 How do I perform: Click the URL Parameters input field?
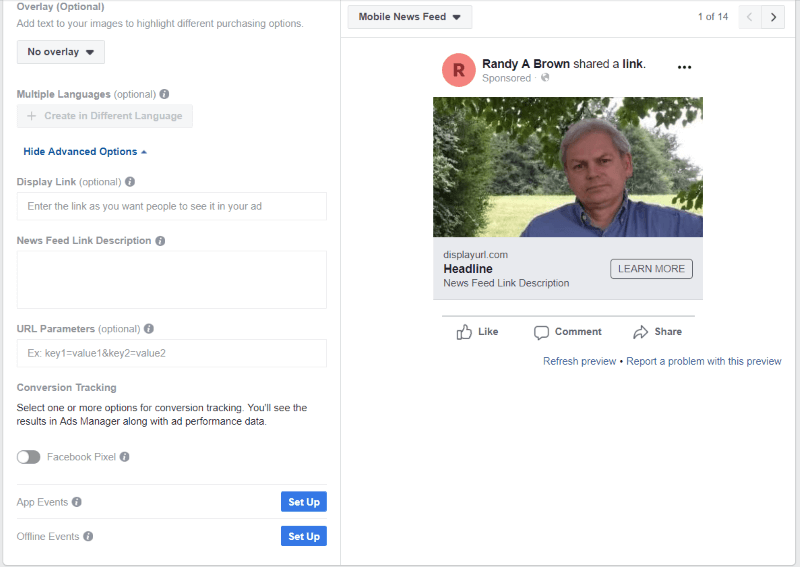click(x=171, y=353)
